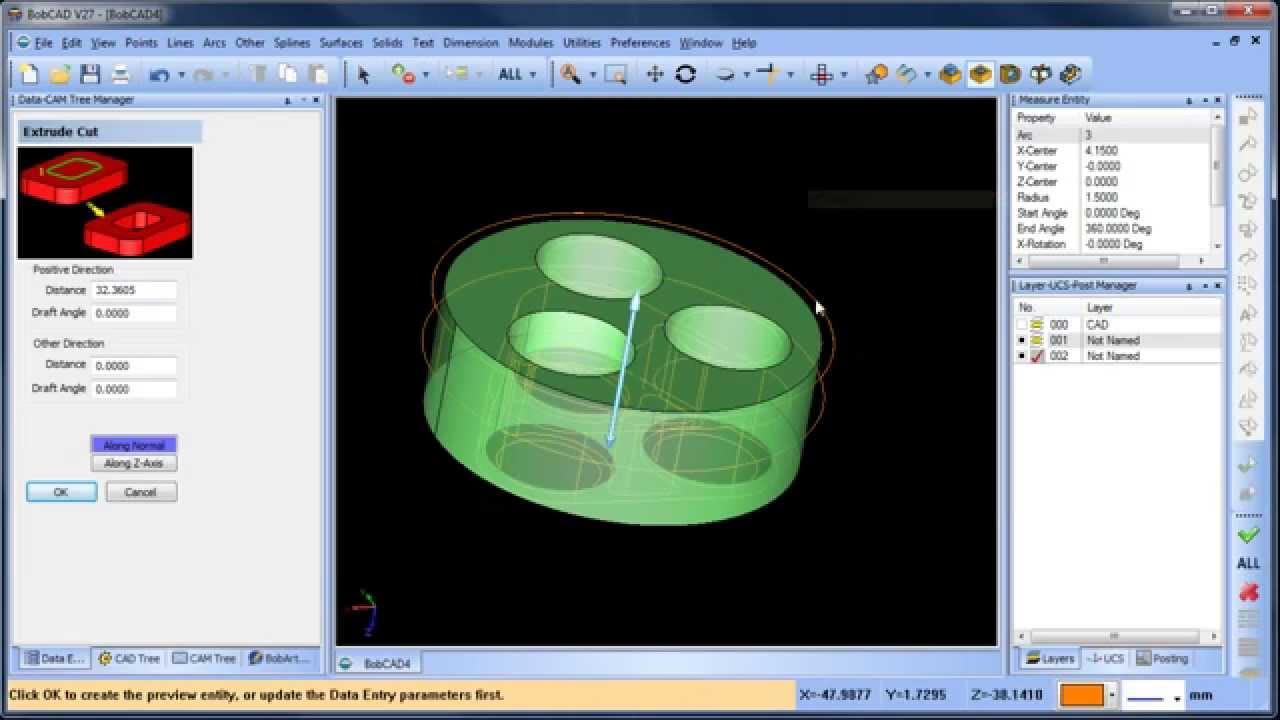Screen dimensions: 1280x720
Task: Click the Cancel button
Action: pos(140,492)
